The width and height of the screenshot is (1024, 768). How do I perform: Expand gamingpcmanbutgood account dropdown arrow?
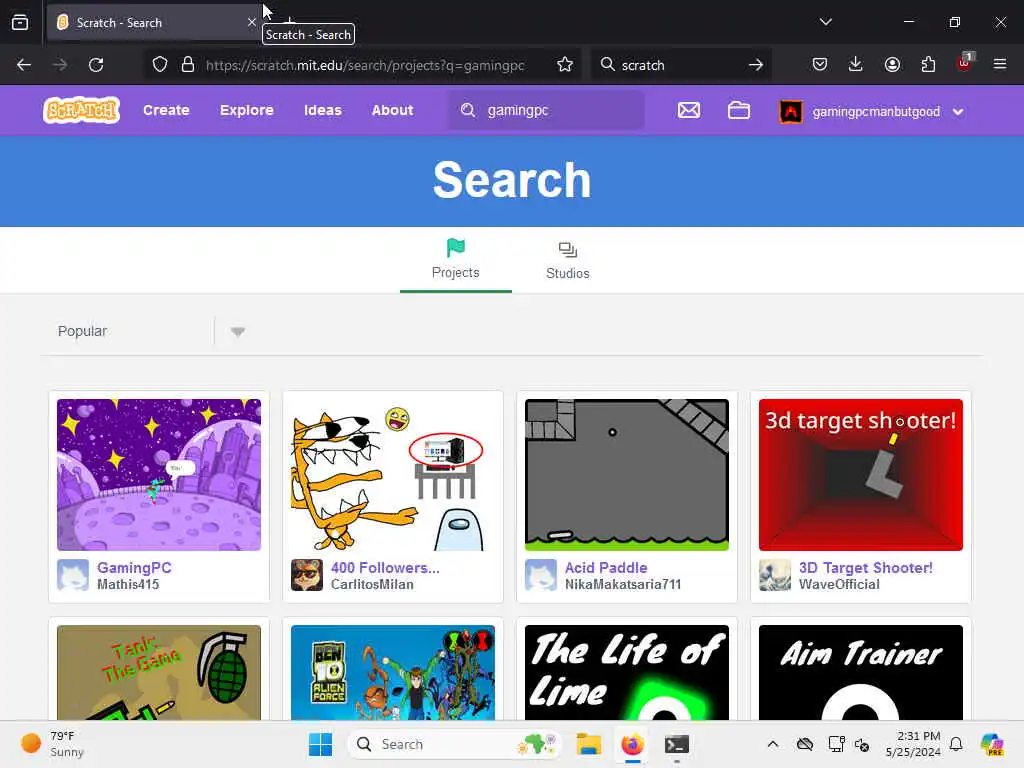pyautogui.click(x=958, y=112)
